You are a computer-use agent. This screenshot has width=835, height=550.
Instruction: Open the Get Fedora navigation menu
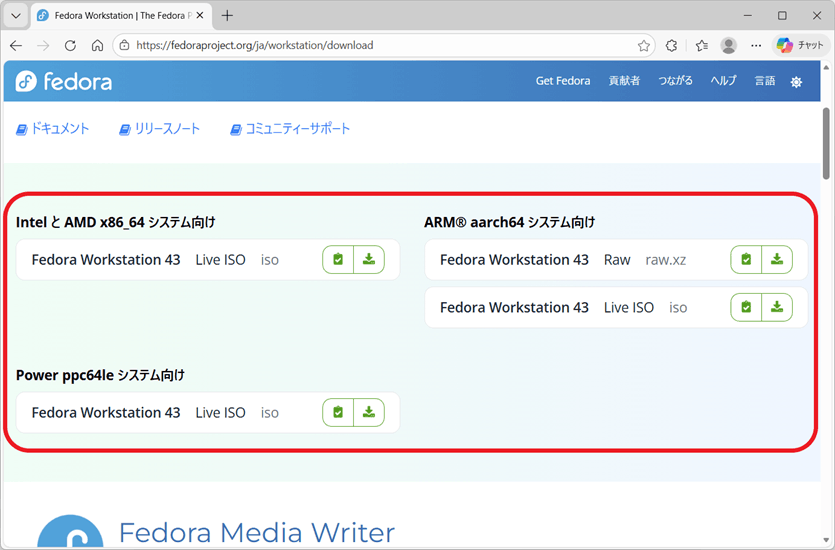click(x=562, y=81)
